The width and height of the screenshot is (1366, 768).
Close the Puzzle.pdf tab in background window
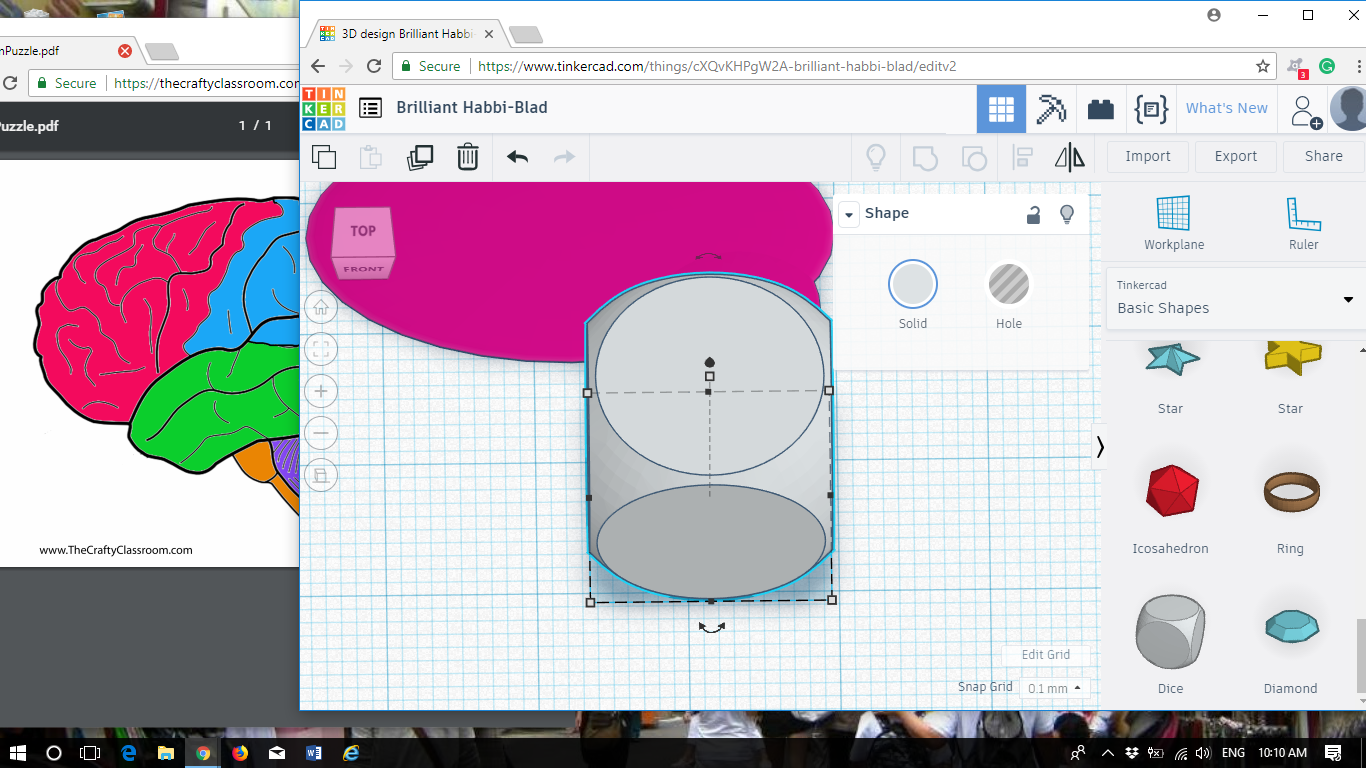pyautogui.click(x=125, y=50)
